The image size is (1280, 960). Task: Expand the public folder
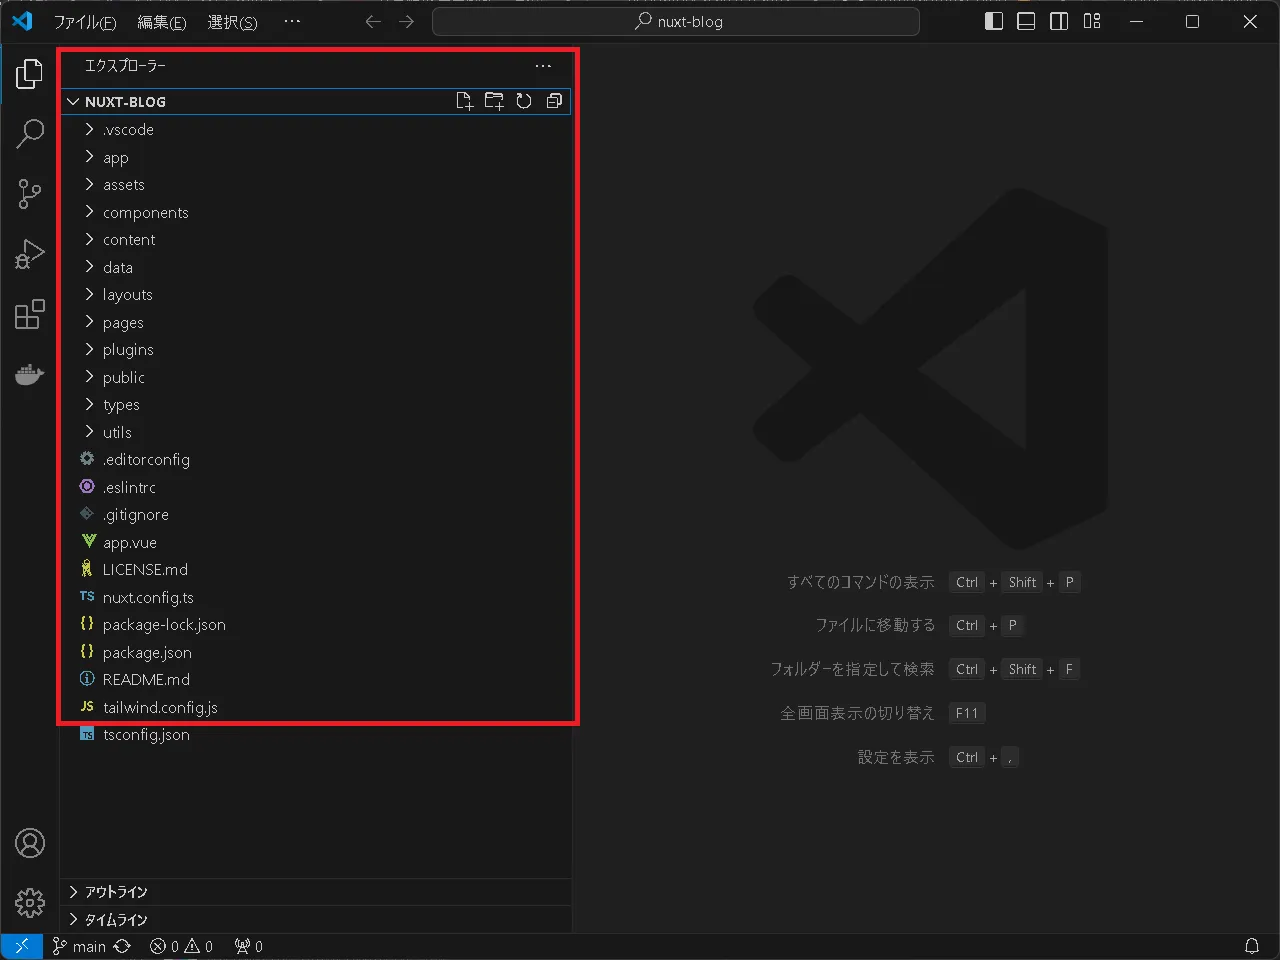pyautogui.click(x=316, y=377)
